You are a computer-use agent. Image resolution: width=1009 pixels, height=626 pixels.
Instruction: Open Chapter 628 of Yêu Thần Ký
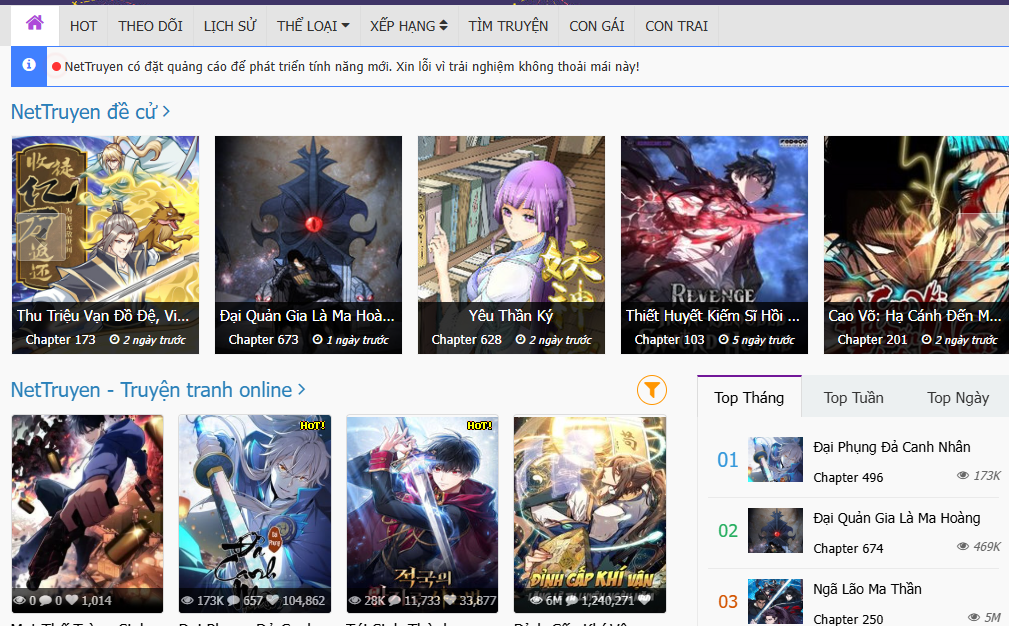[467, 340]
